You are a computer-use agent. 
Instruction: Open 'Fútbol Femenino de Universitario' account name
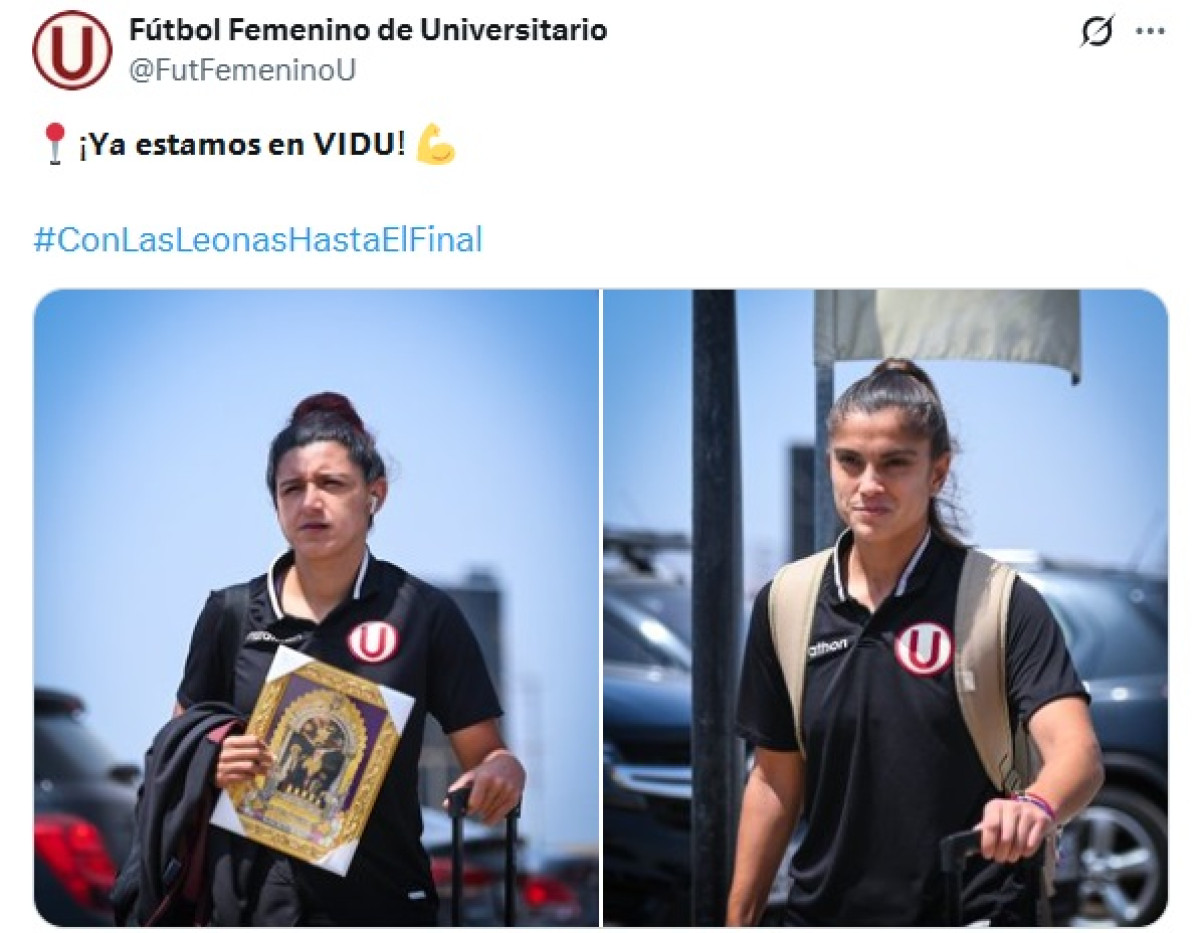point(368,30)
